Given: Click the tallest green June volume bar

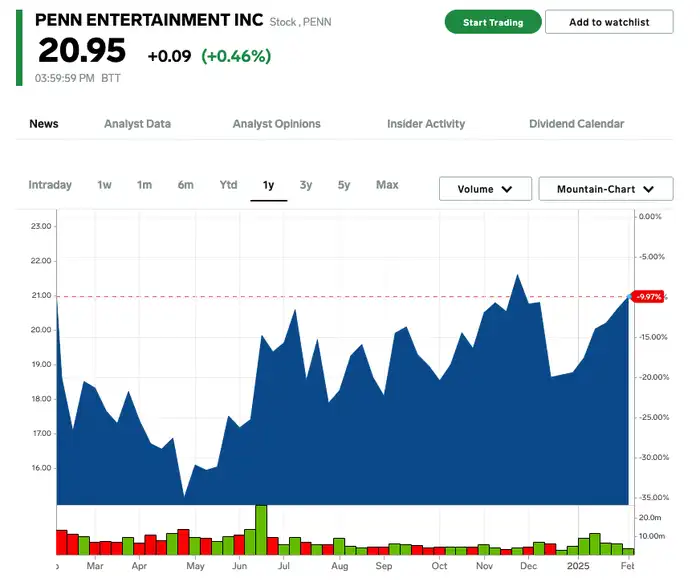Looking at the screenshot, I should [x=261, y=530].
